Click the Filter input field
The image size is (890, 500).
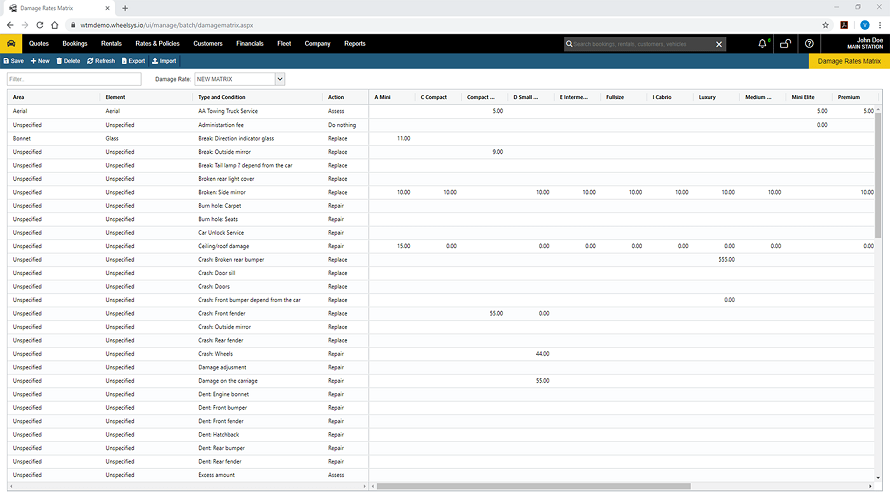click(x=74, y=79)
